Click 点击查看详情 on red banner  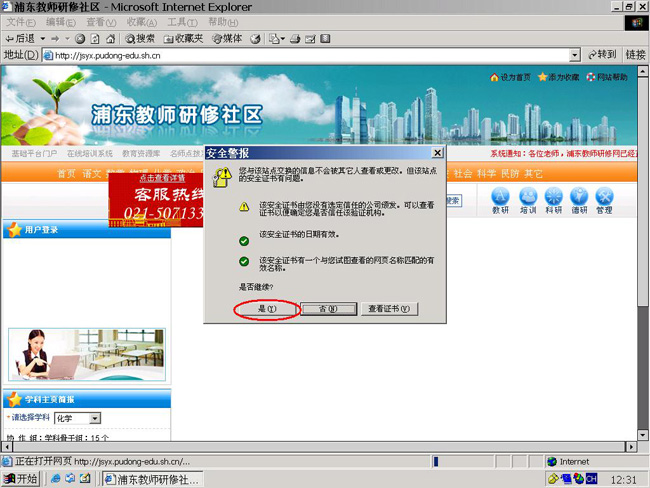[162, 178]
